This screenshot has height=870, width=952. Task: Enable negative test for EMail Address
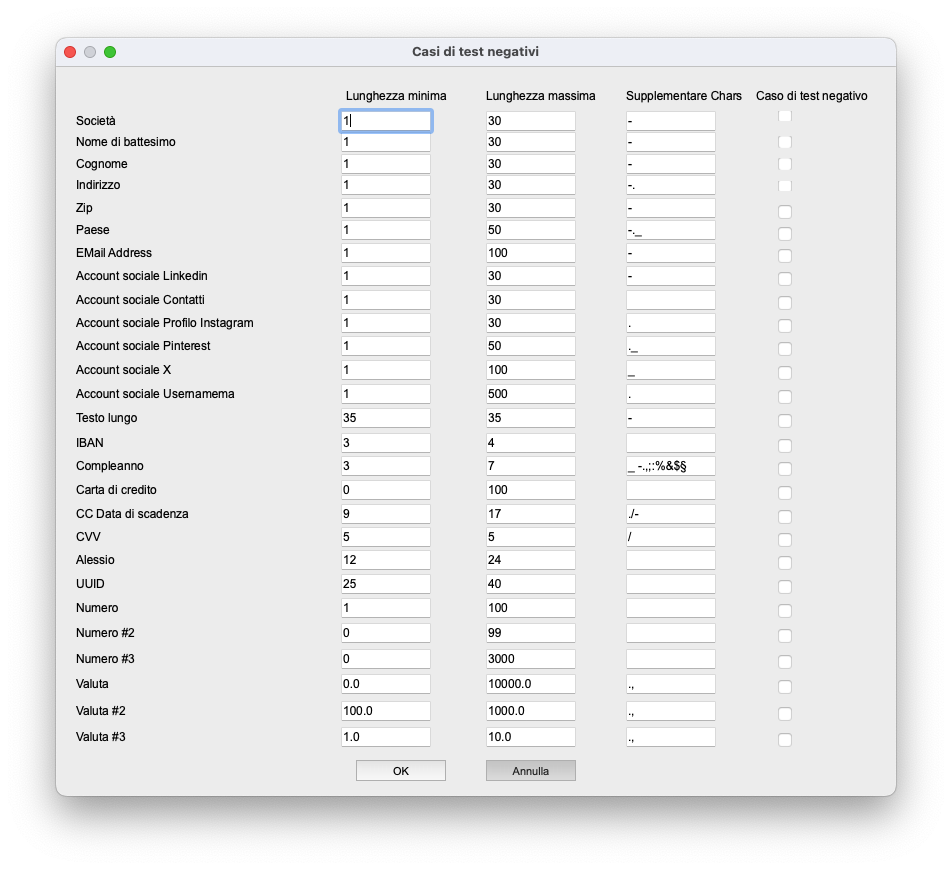pyautogui.click(x=785, y=256)
